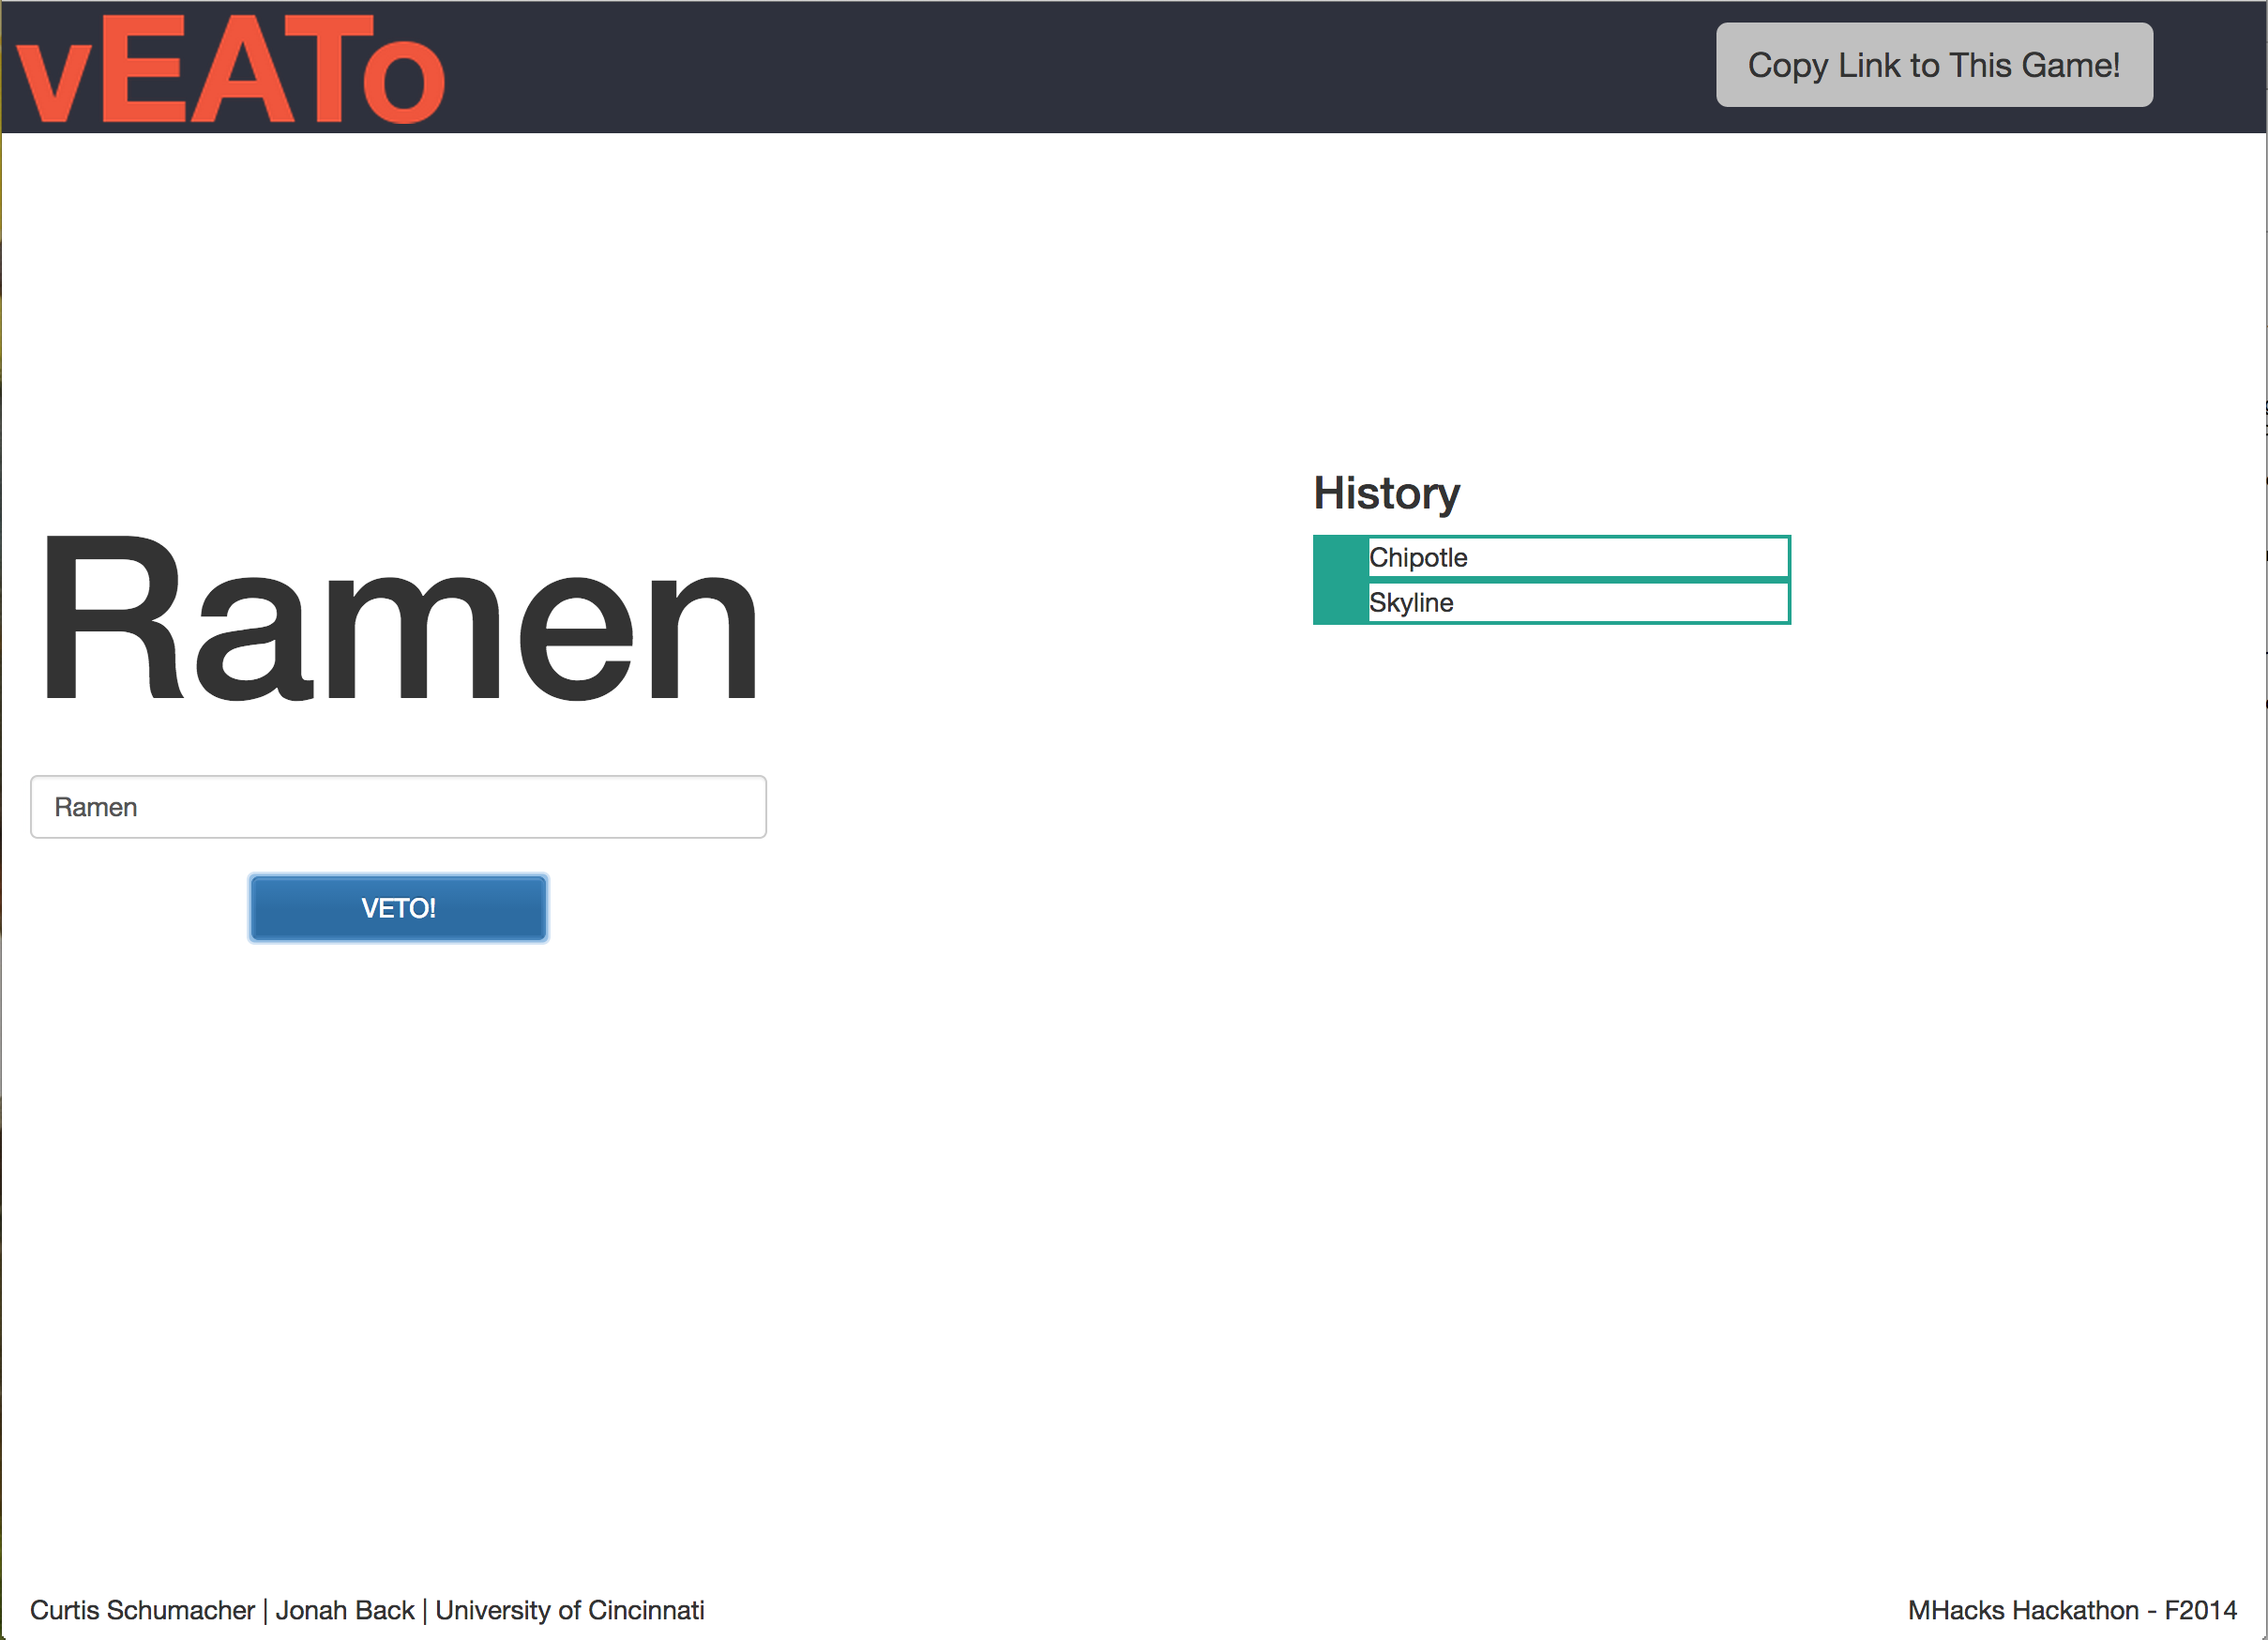The image size is (2268, 1640).
Task: Click Curtis Schumacher in the footer
Action: click(142, 1610)
